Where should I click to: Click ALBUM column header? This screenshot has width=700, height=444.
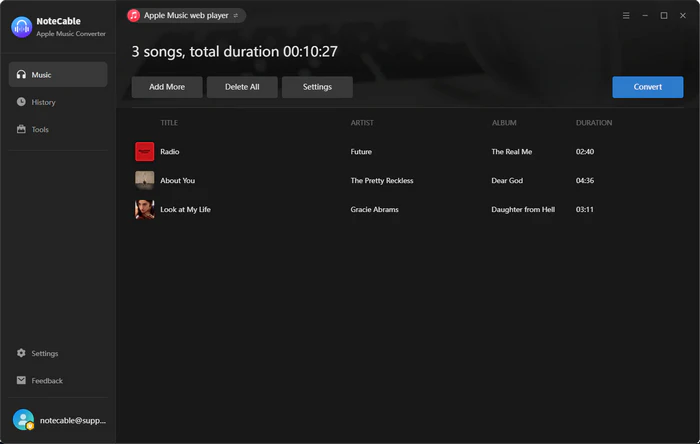pyautogui.click(x=504, y=123)
